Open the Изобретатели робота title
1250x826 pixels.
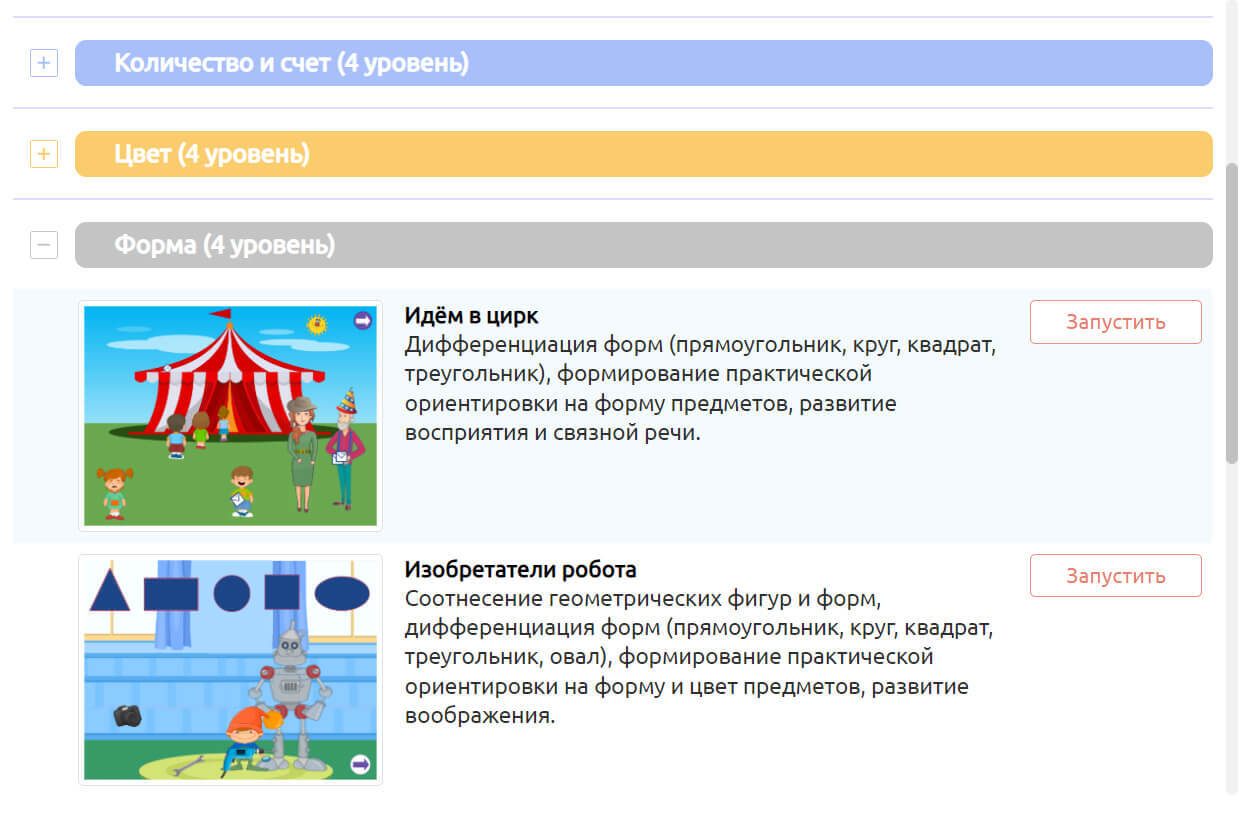coord(520,570)
